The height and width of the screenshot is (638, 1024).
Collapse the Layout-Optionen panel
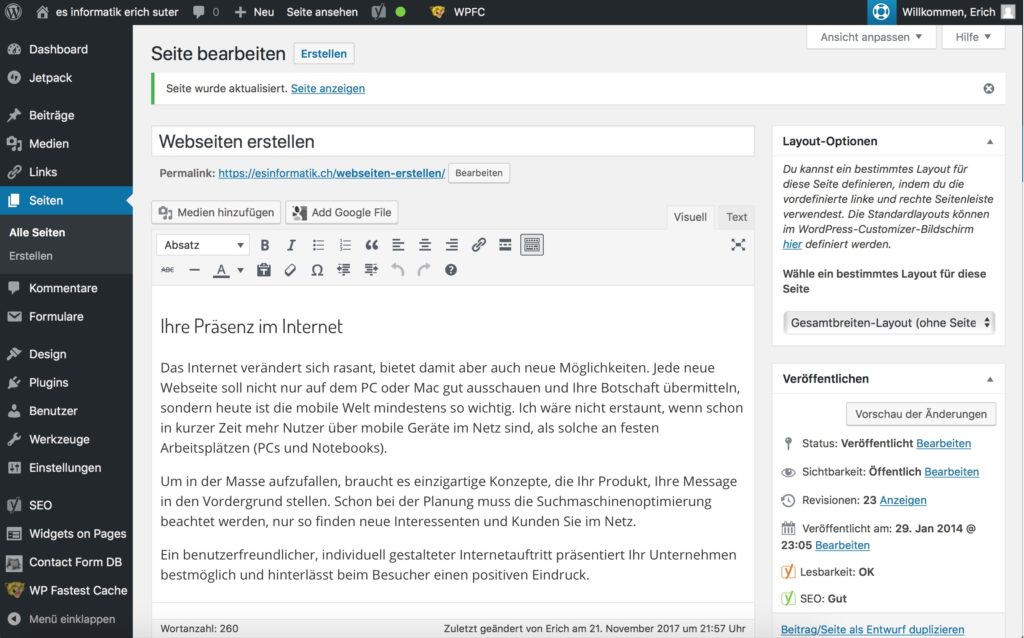click(x=989, y=141)
